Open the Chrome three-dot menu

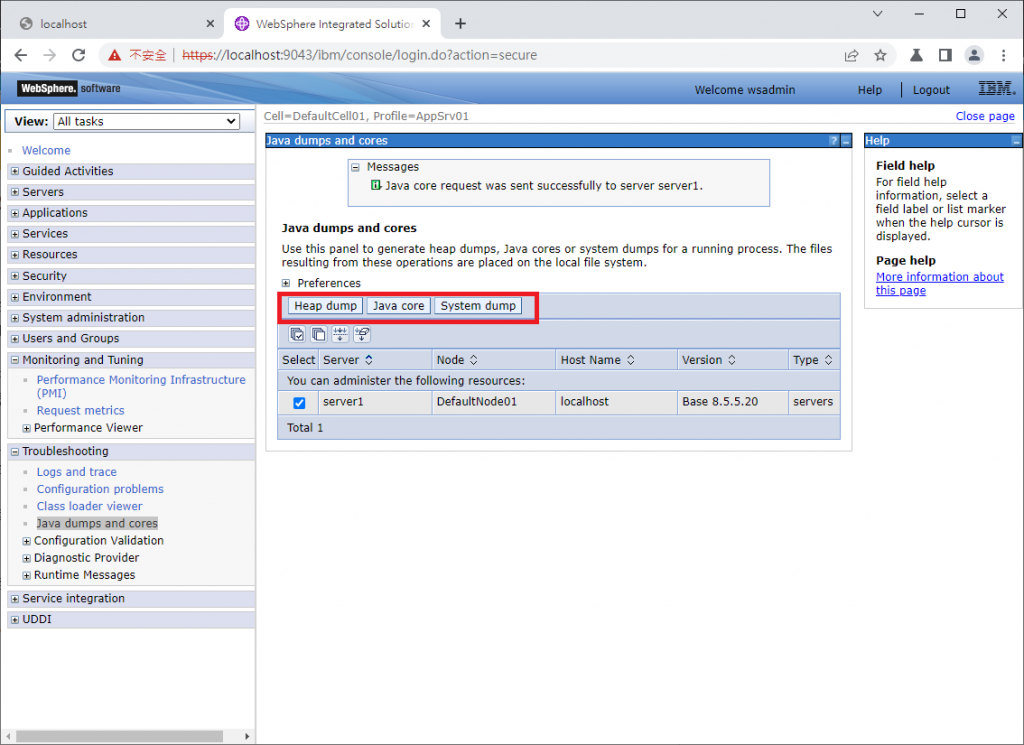tap(1004, 55)
